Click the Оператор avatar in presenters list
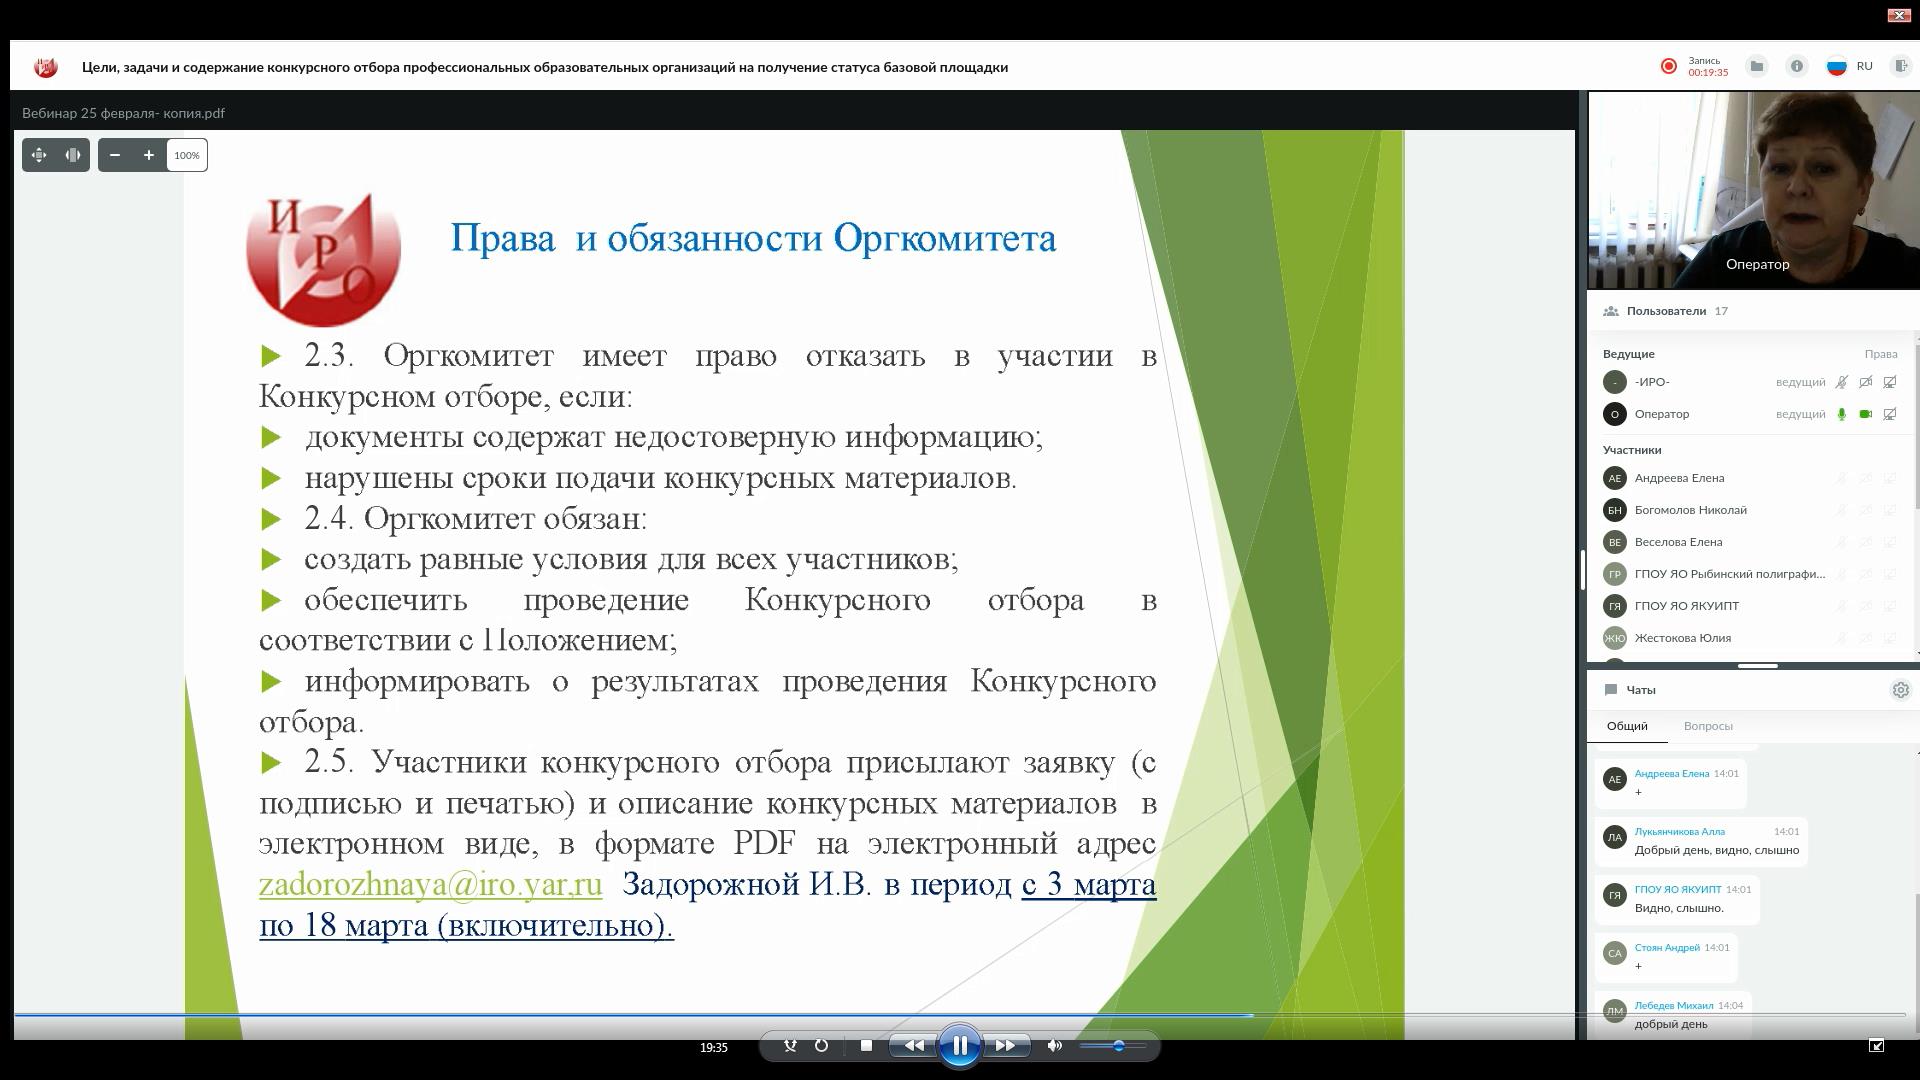This screenshot has width=1920, height=1080. point(1614,414)
